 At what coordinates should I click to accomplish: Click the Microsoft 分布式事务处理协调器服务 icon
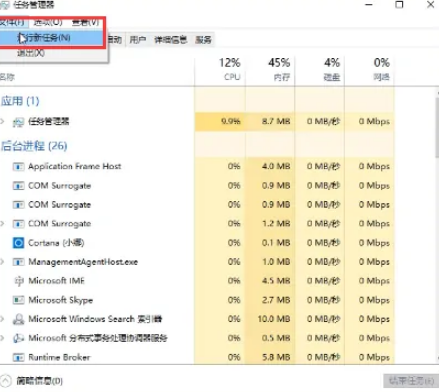18,338
